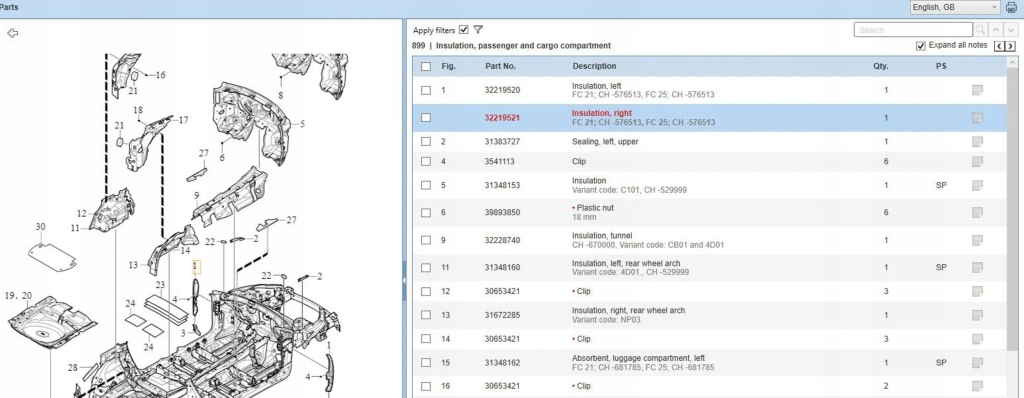Open note icon for part 31383727
The height and width of the screenshot is (398, 1024).
coord(977,142)
